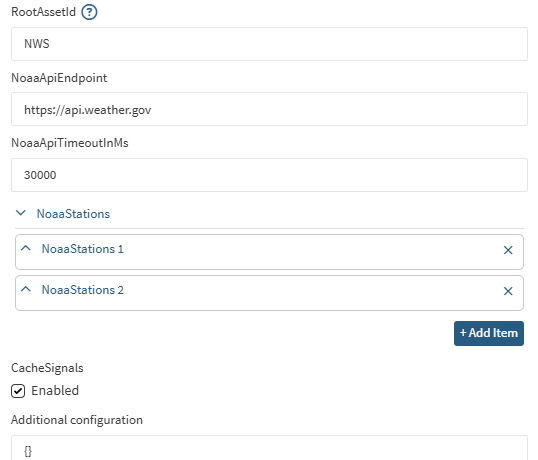
Task: Click the NoaaStations section heading
Action: tap(73, 214)
